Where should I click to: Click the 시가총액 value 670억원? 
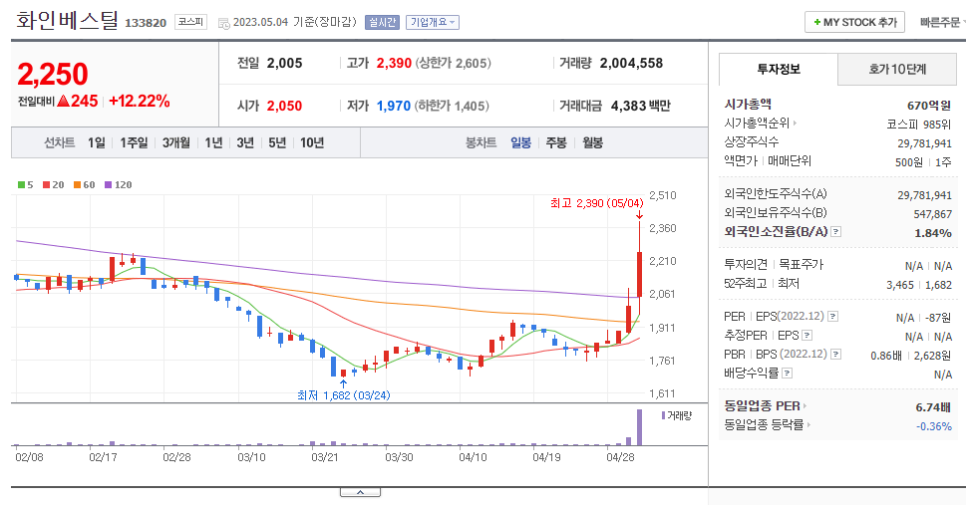pos(929,105)
